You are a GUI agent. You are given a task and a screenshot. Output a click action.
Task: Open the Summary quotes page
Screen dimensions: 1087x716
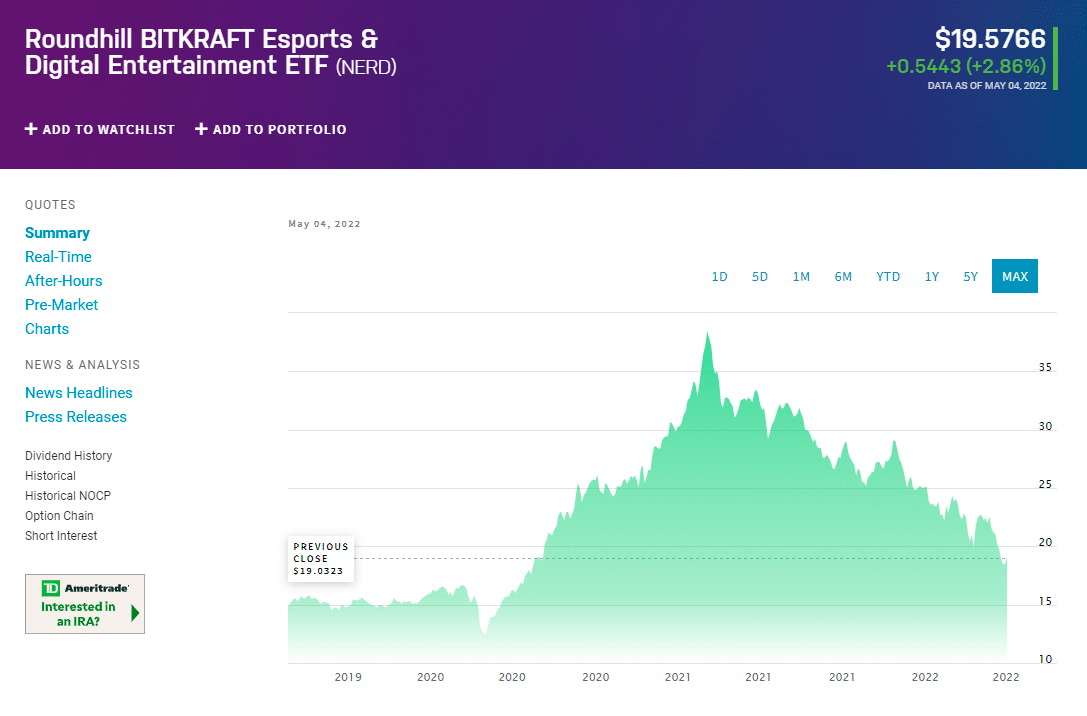coord(58,233)
